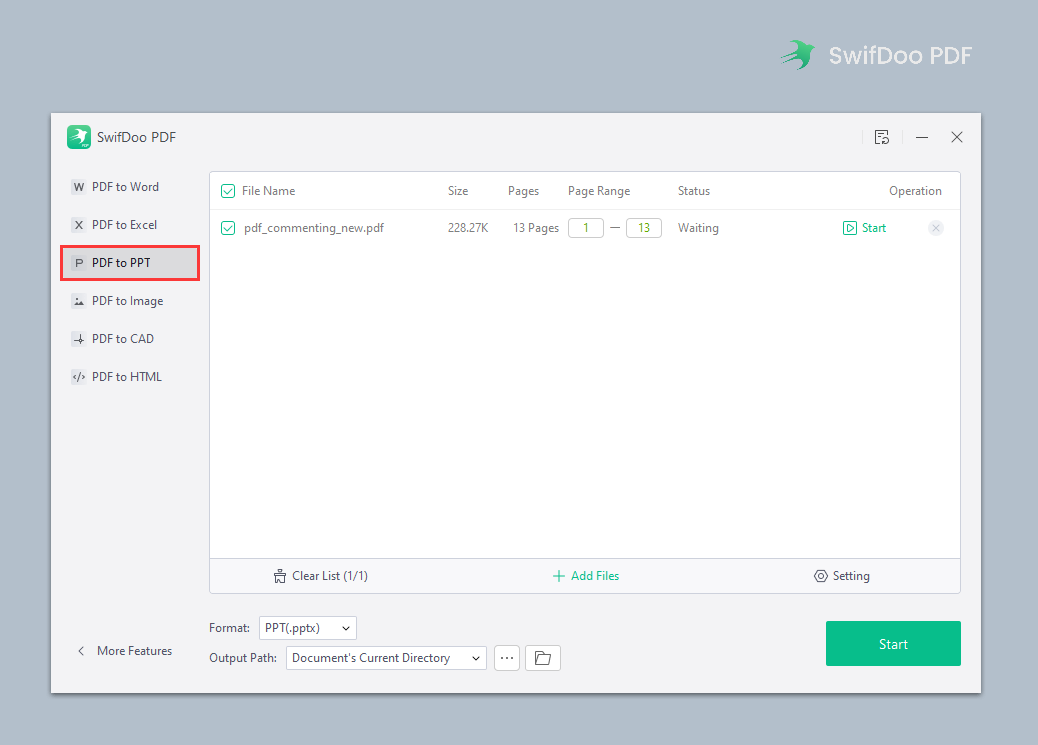
Task: Click the end page range field showing 13
Action: [644, 228]
